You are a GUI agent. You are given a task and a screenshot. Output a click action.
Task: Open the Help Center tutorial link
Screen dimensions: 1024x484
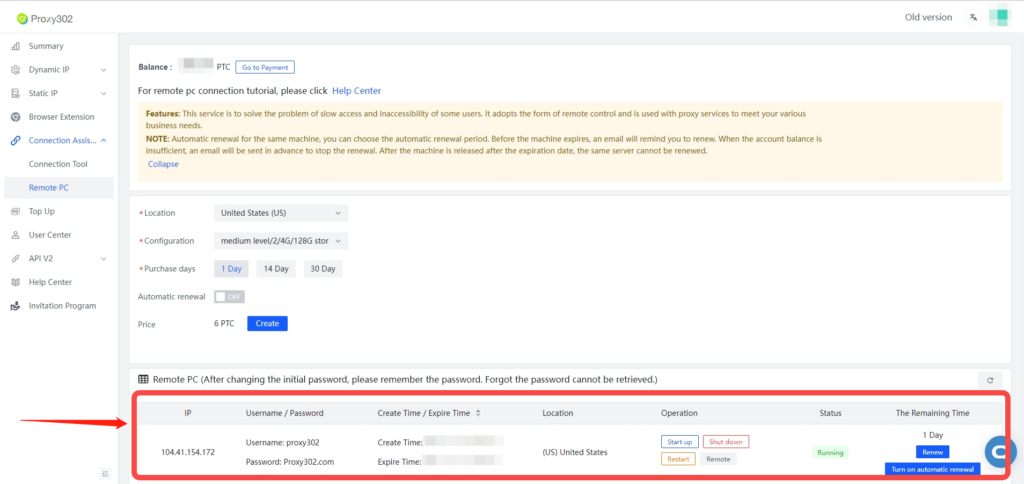tap(357, 91)
